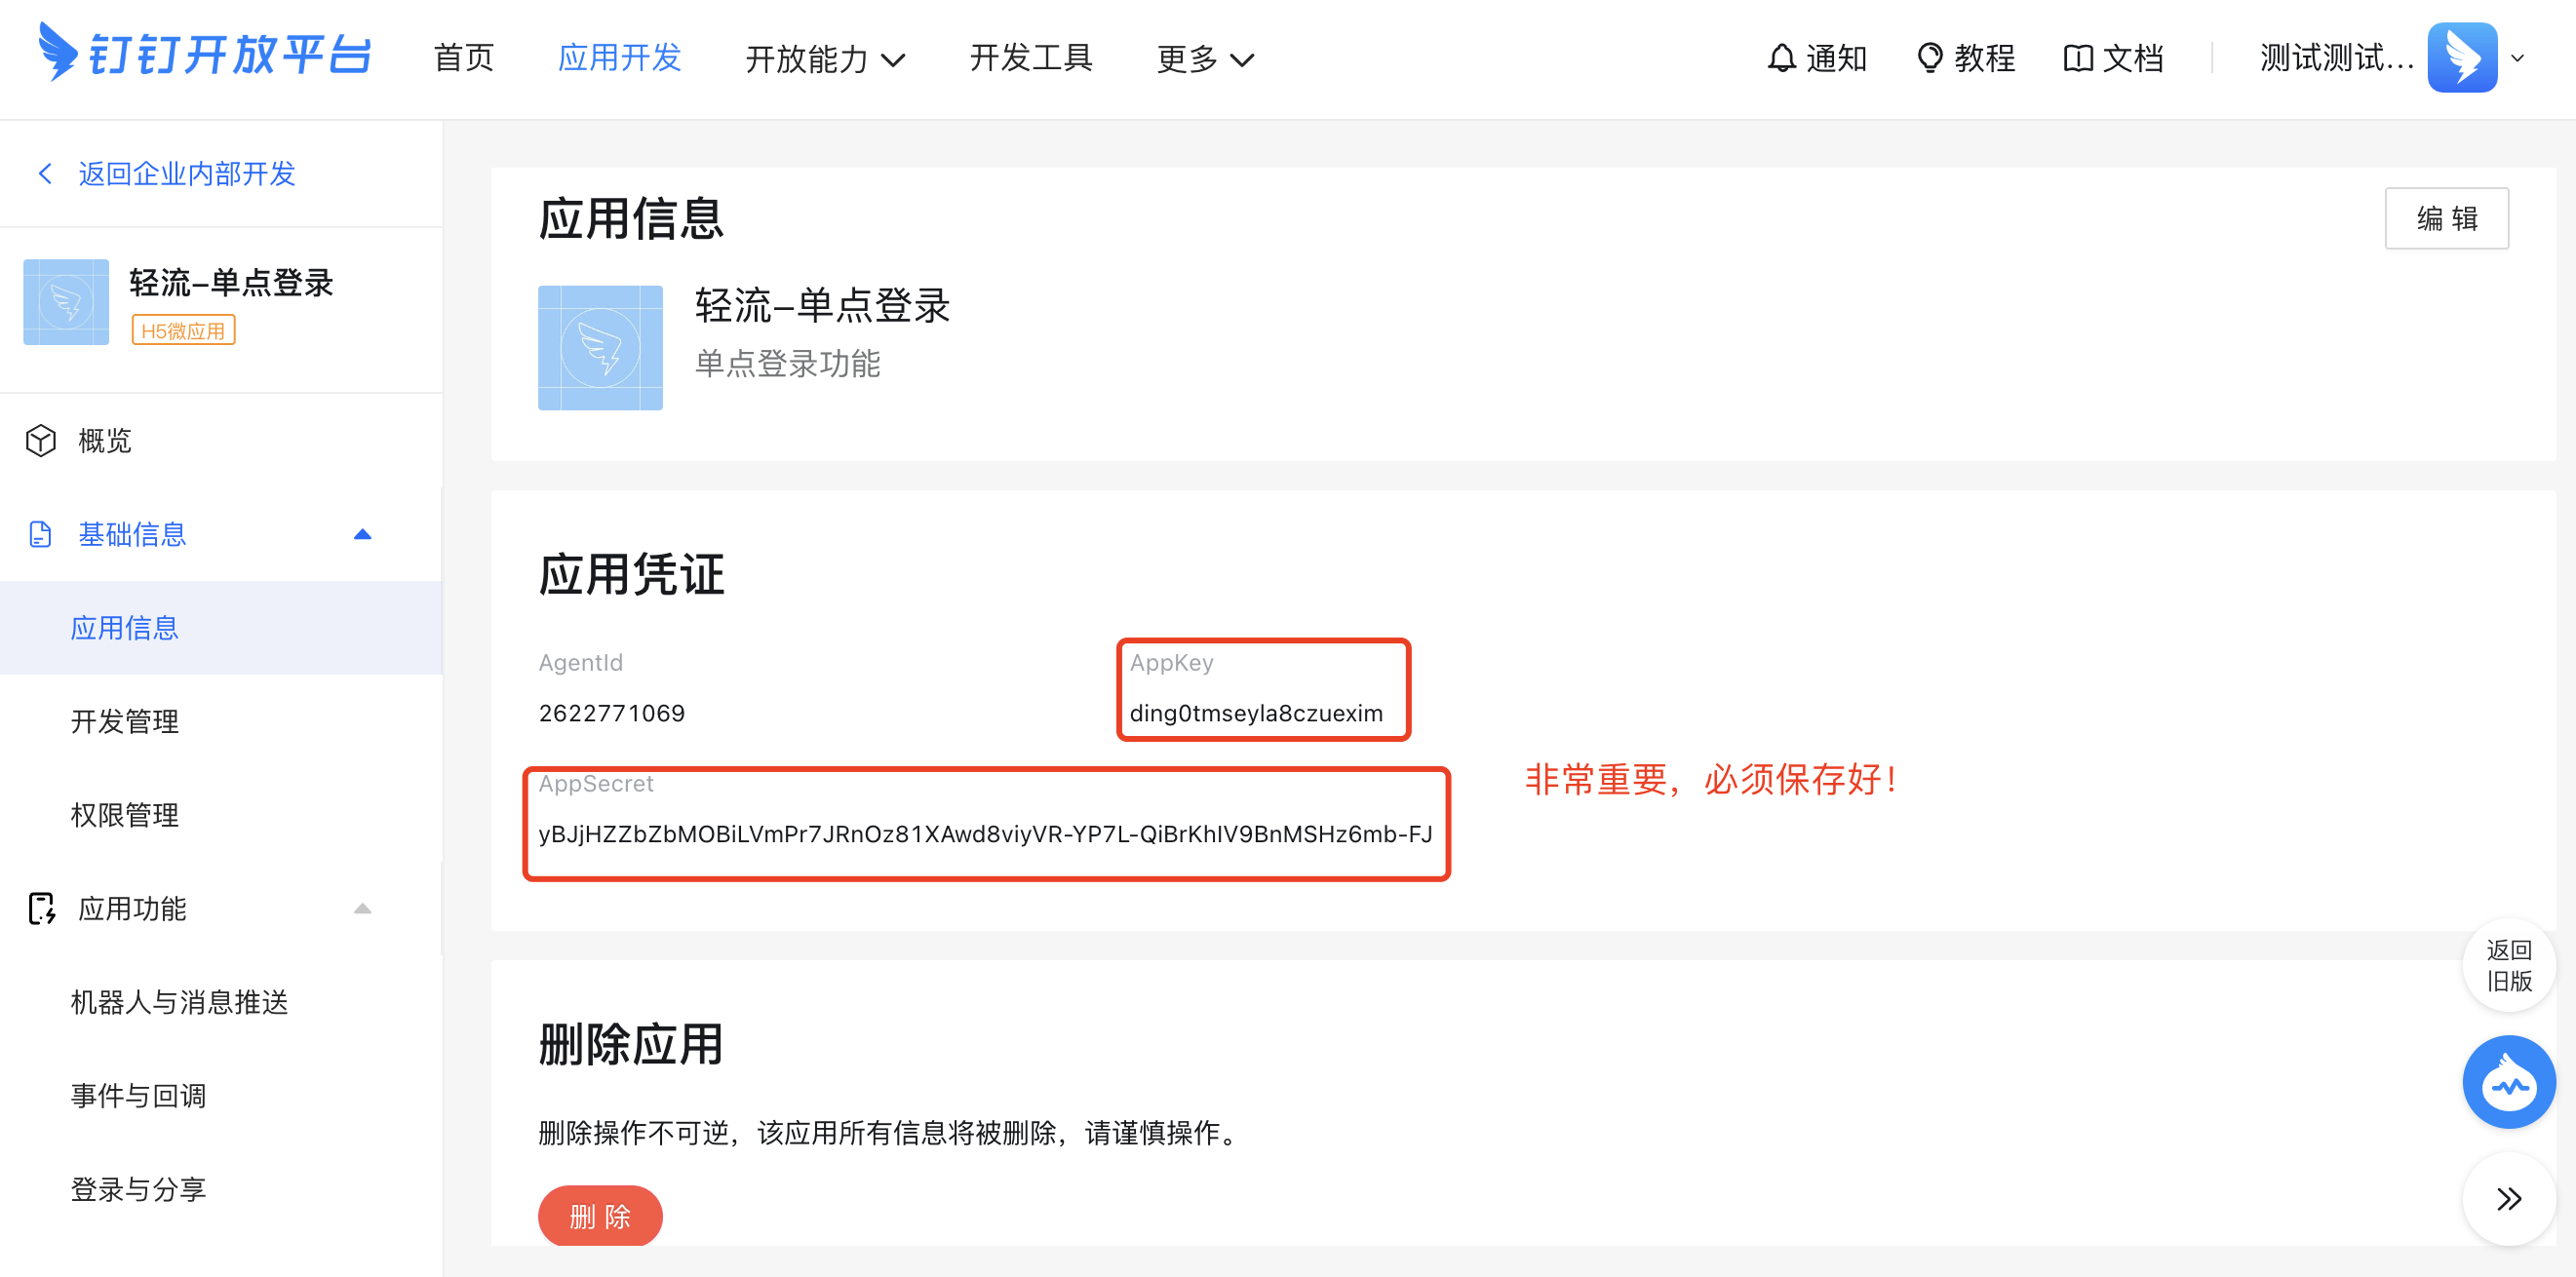Expand the 更多 dropdown menu
The height and width of the screenshot is (1277, 2576).
(x=1205, y=59)
